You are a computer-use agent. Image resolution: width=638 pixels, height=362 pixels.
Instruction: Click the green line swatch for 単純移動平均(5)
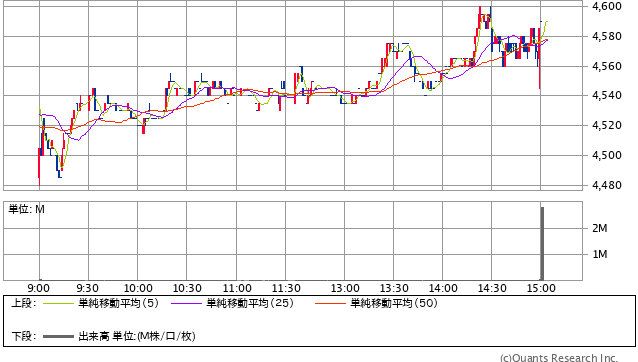[x=59, y=303]
